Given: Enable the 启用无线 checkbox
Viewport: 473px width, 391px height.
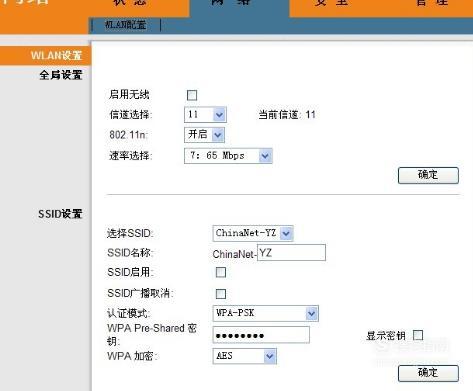Looking at the screenshot, I should 192,95.
